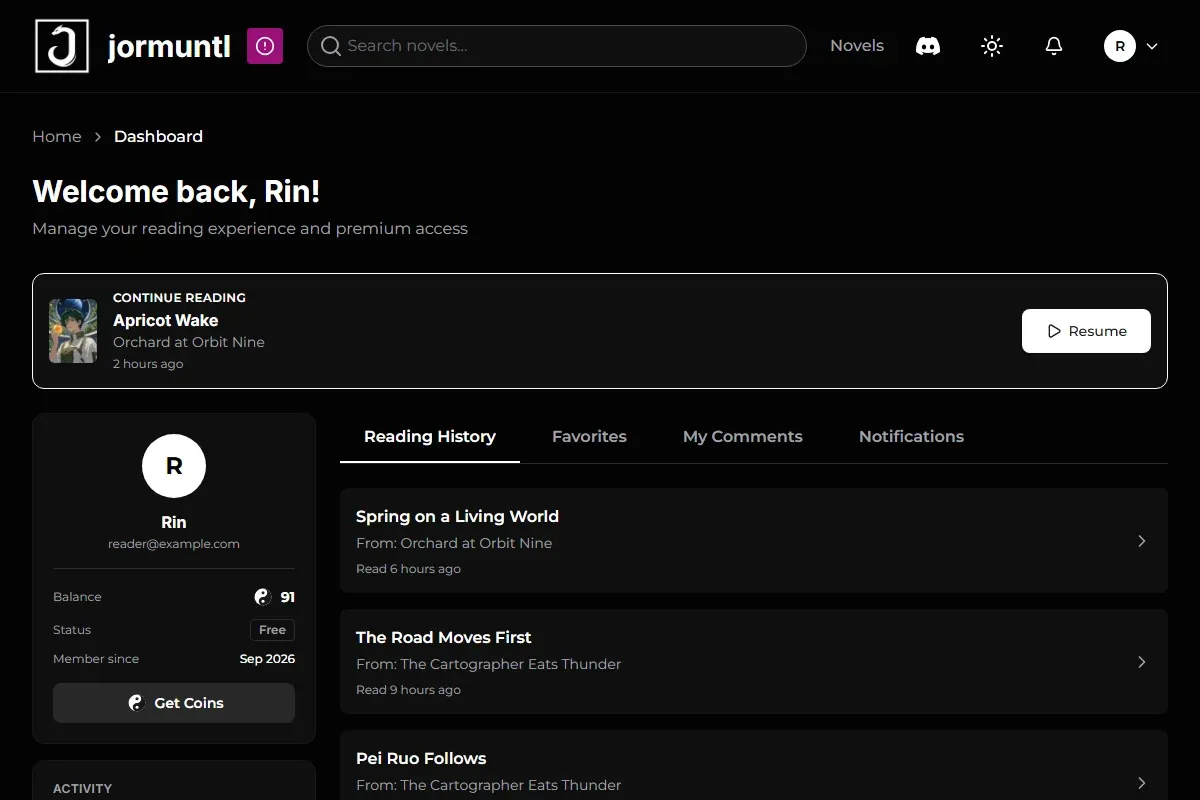The image size is (1200, 800).
Task: Click the large R profile avatar
Action: (174, 466)
